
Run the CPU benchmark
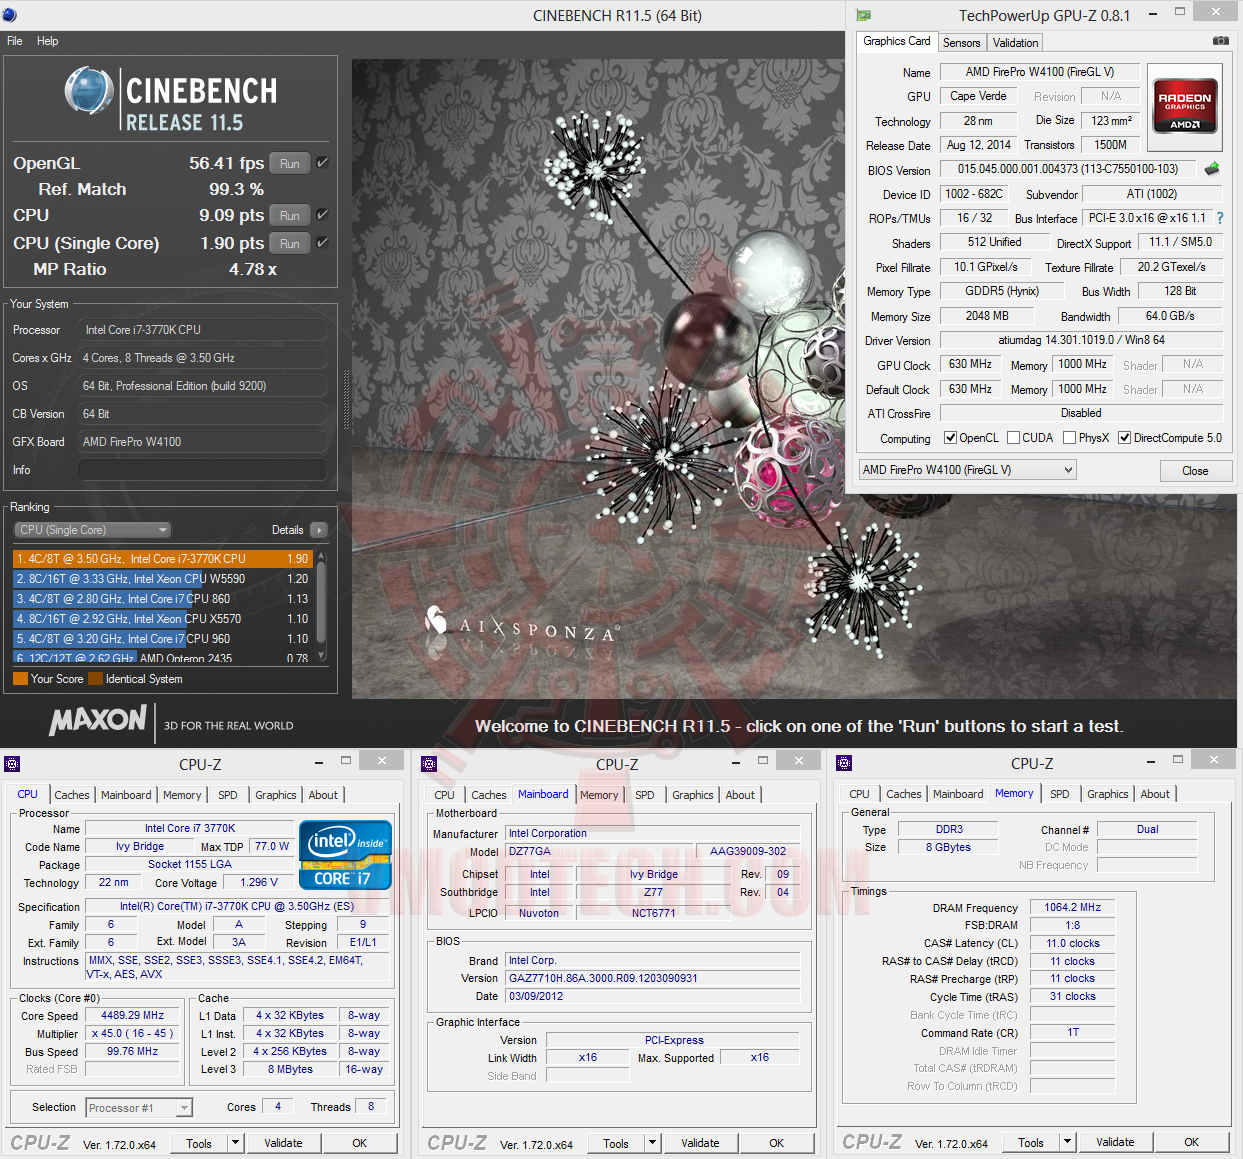pyautogui.click(x=290, y=215)
